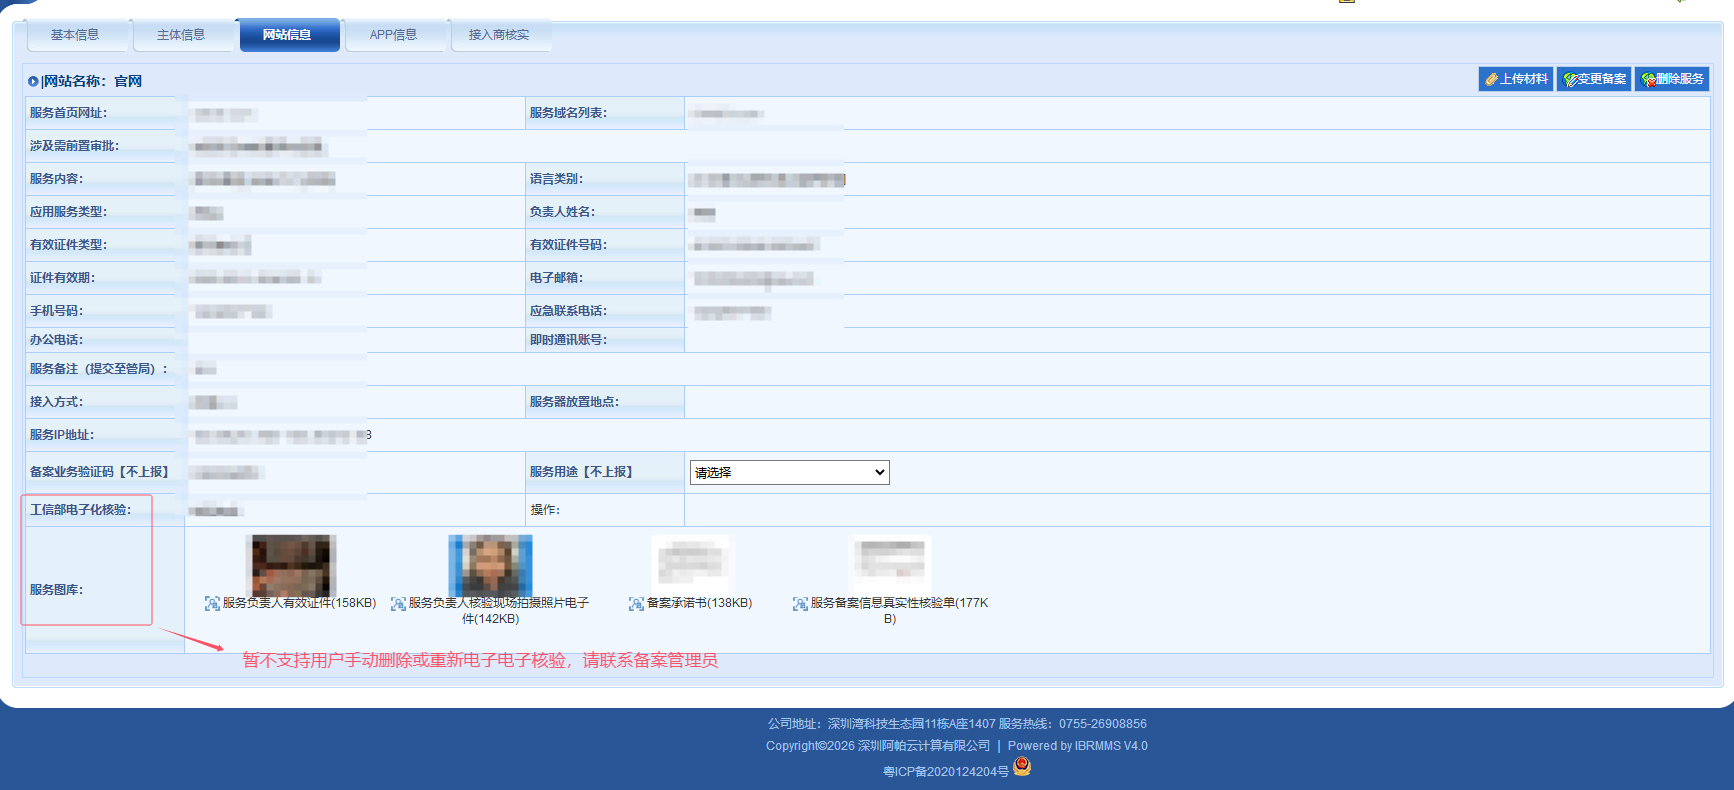Click preview icon beside 服务备案信息真实性核验单

tap(800, 604)
